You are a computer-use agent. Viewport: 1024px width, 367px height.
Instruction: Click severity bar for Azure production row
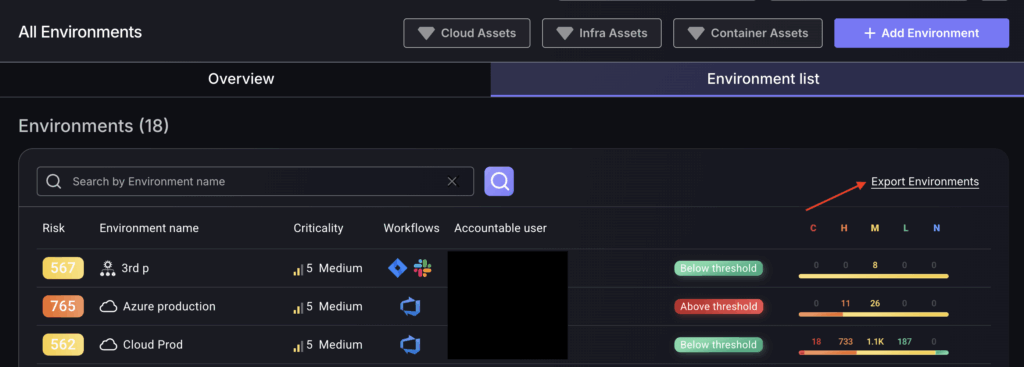pos(873,315)
